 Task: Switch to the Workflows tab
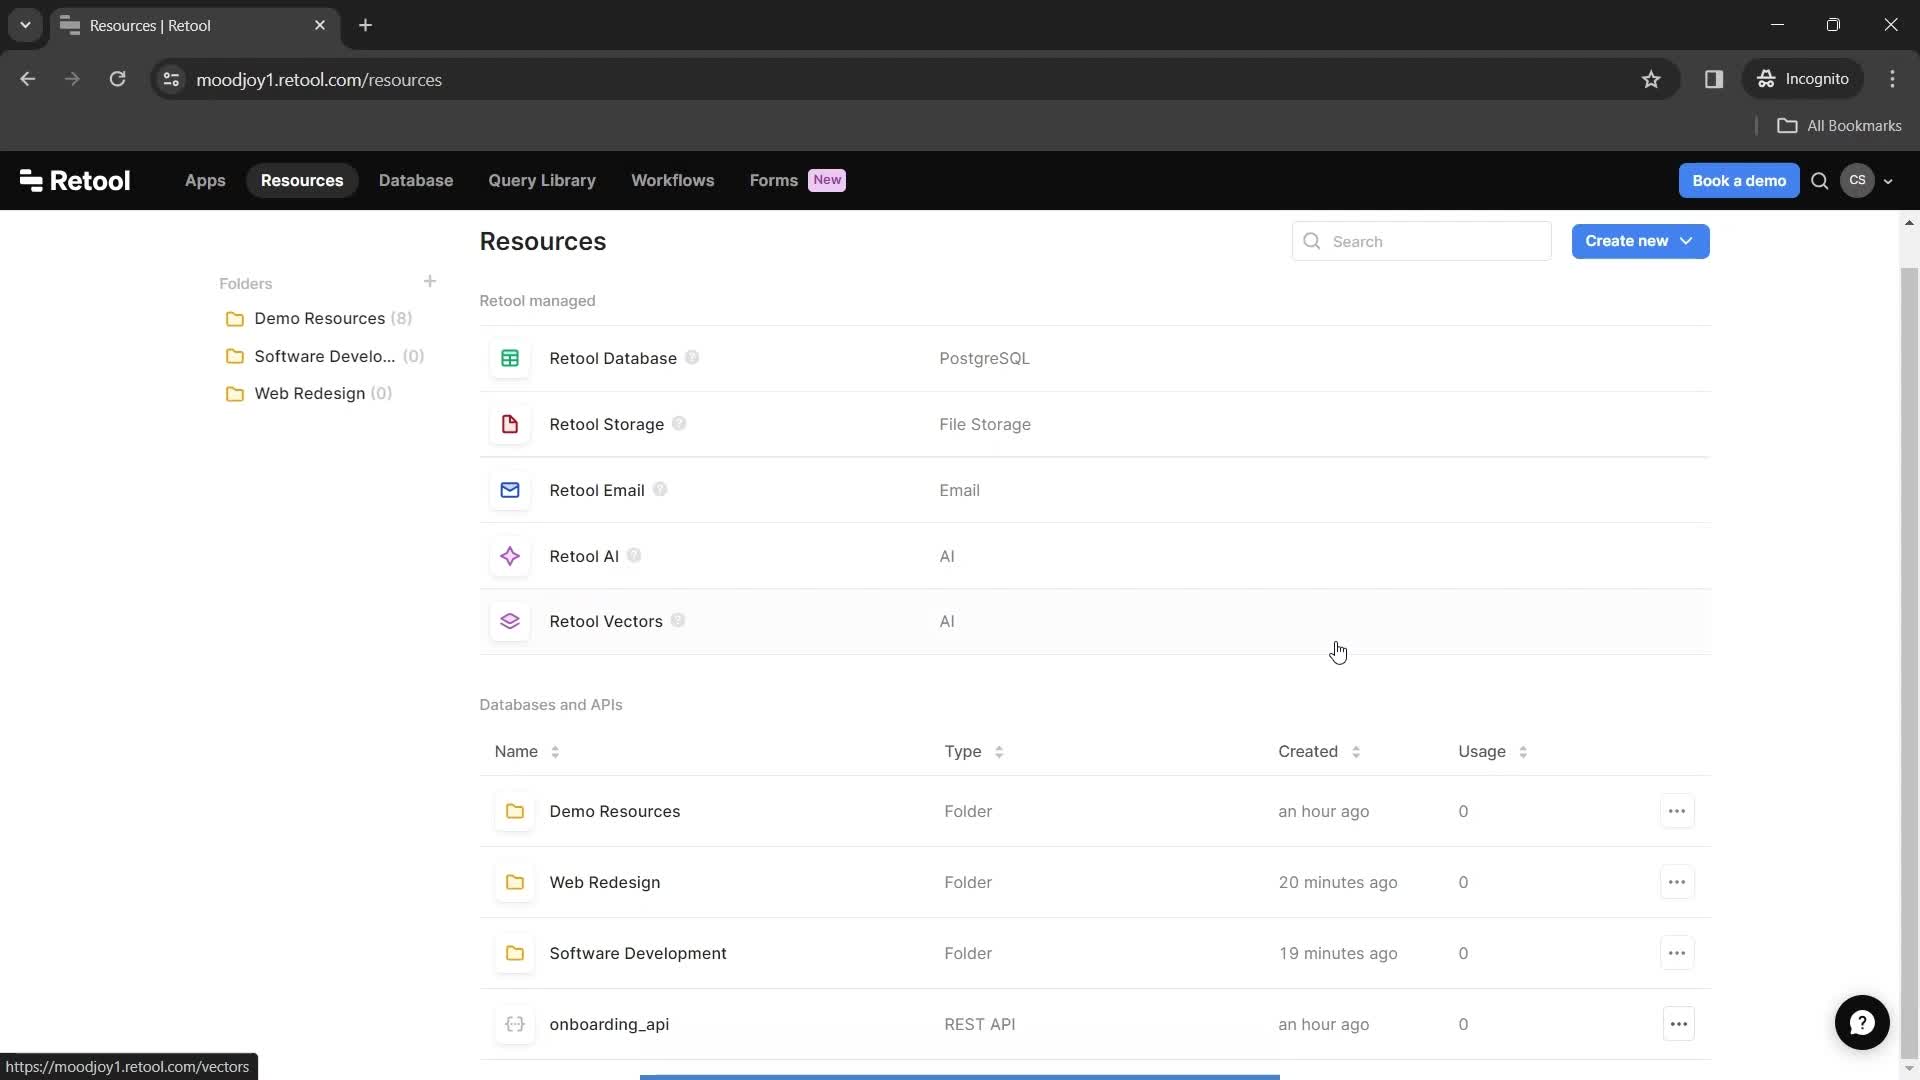coord(673,181)
